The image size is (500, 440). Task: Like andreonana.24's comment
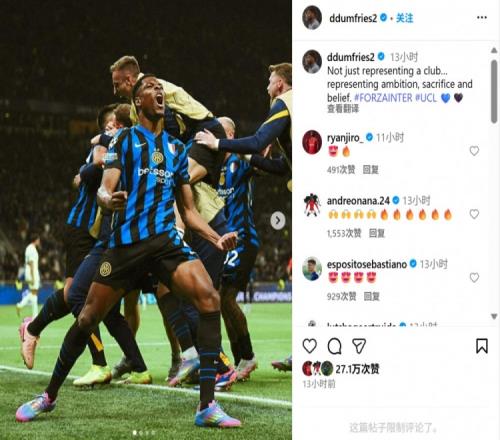(474, 214)
